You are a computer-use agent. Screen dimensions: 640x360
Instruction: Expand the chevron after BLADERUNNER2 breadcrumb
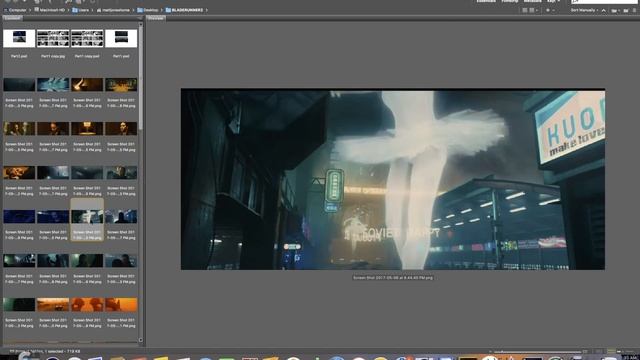207,10
